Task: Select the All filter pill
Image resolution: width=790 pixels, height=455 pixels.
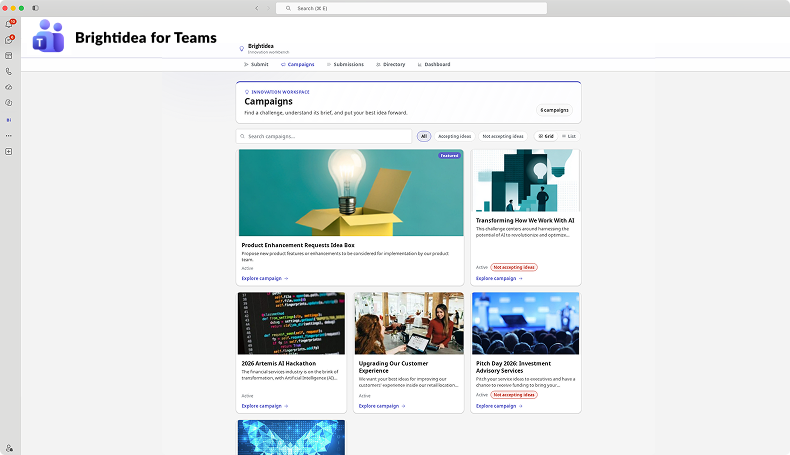Action: [424, 137]
